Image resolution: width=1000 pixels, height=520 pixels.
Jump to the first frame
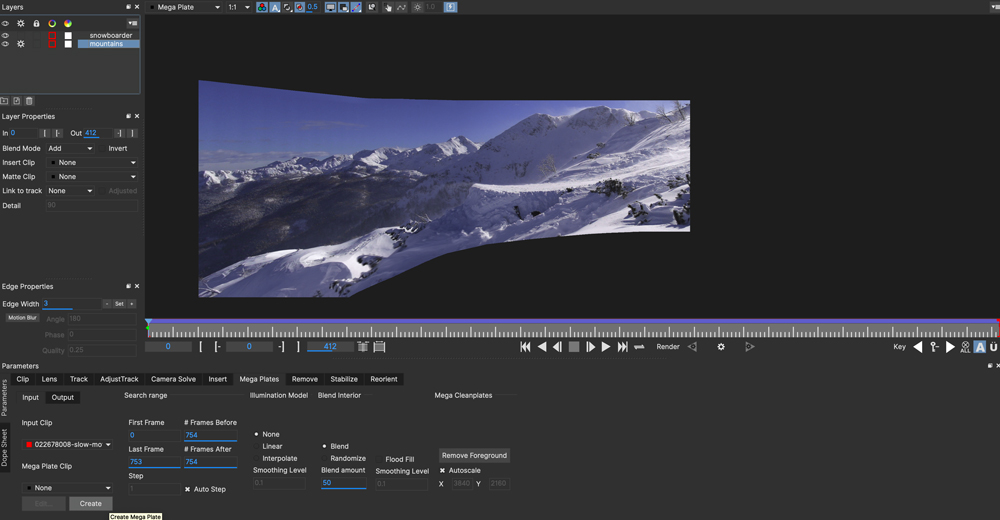pos(525,347)
